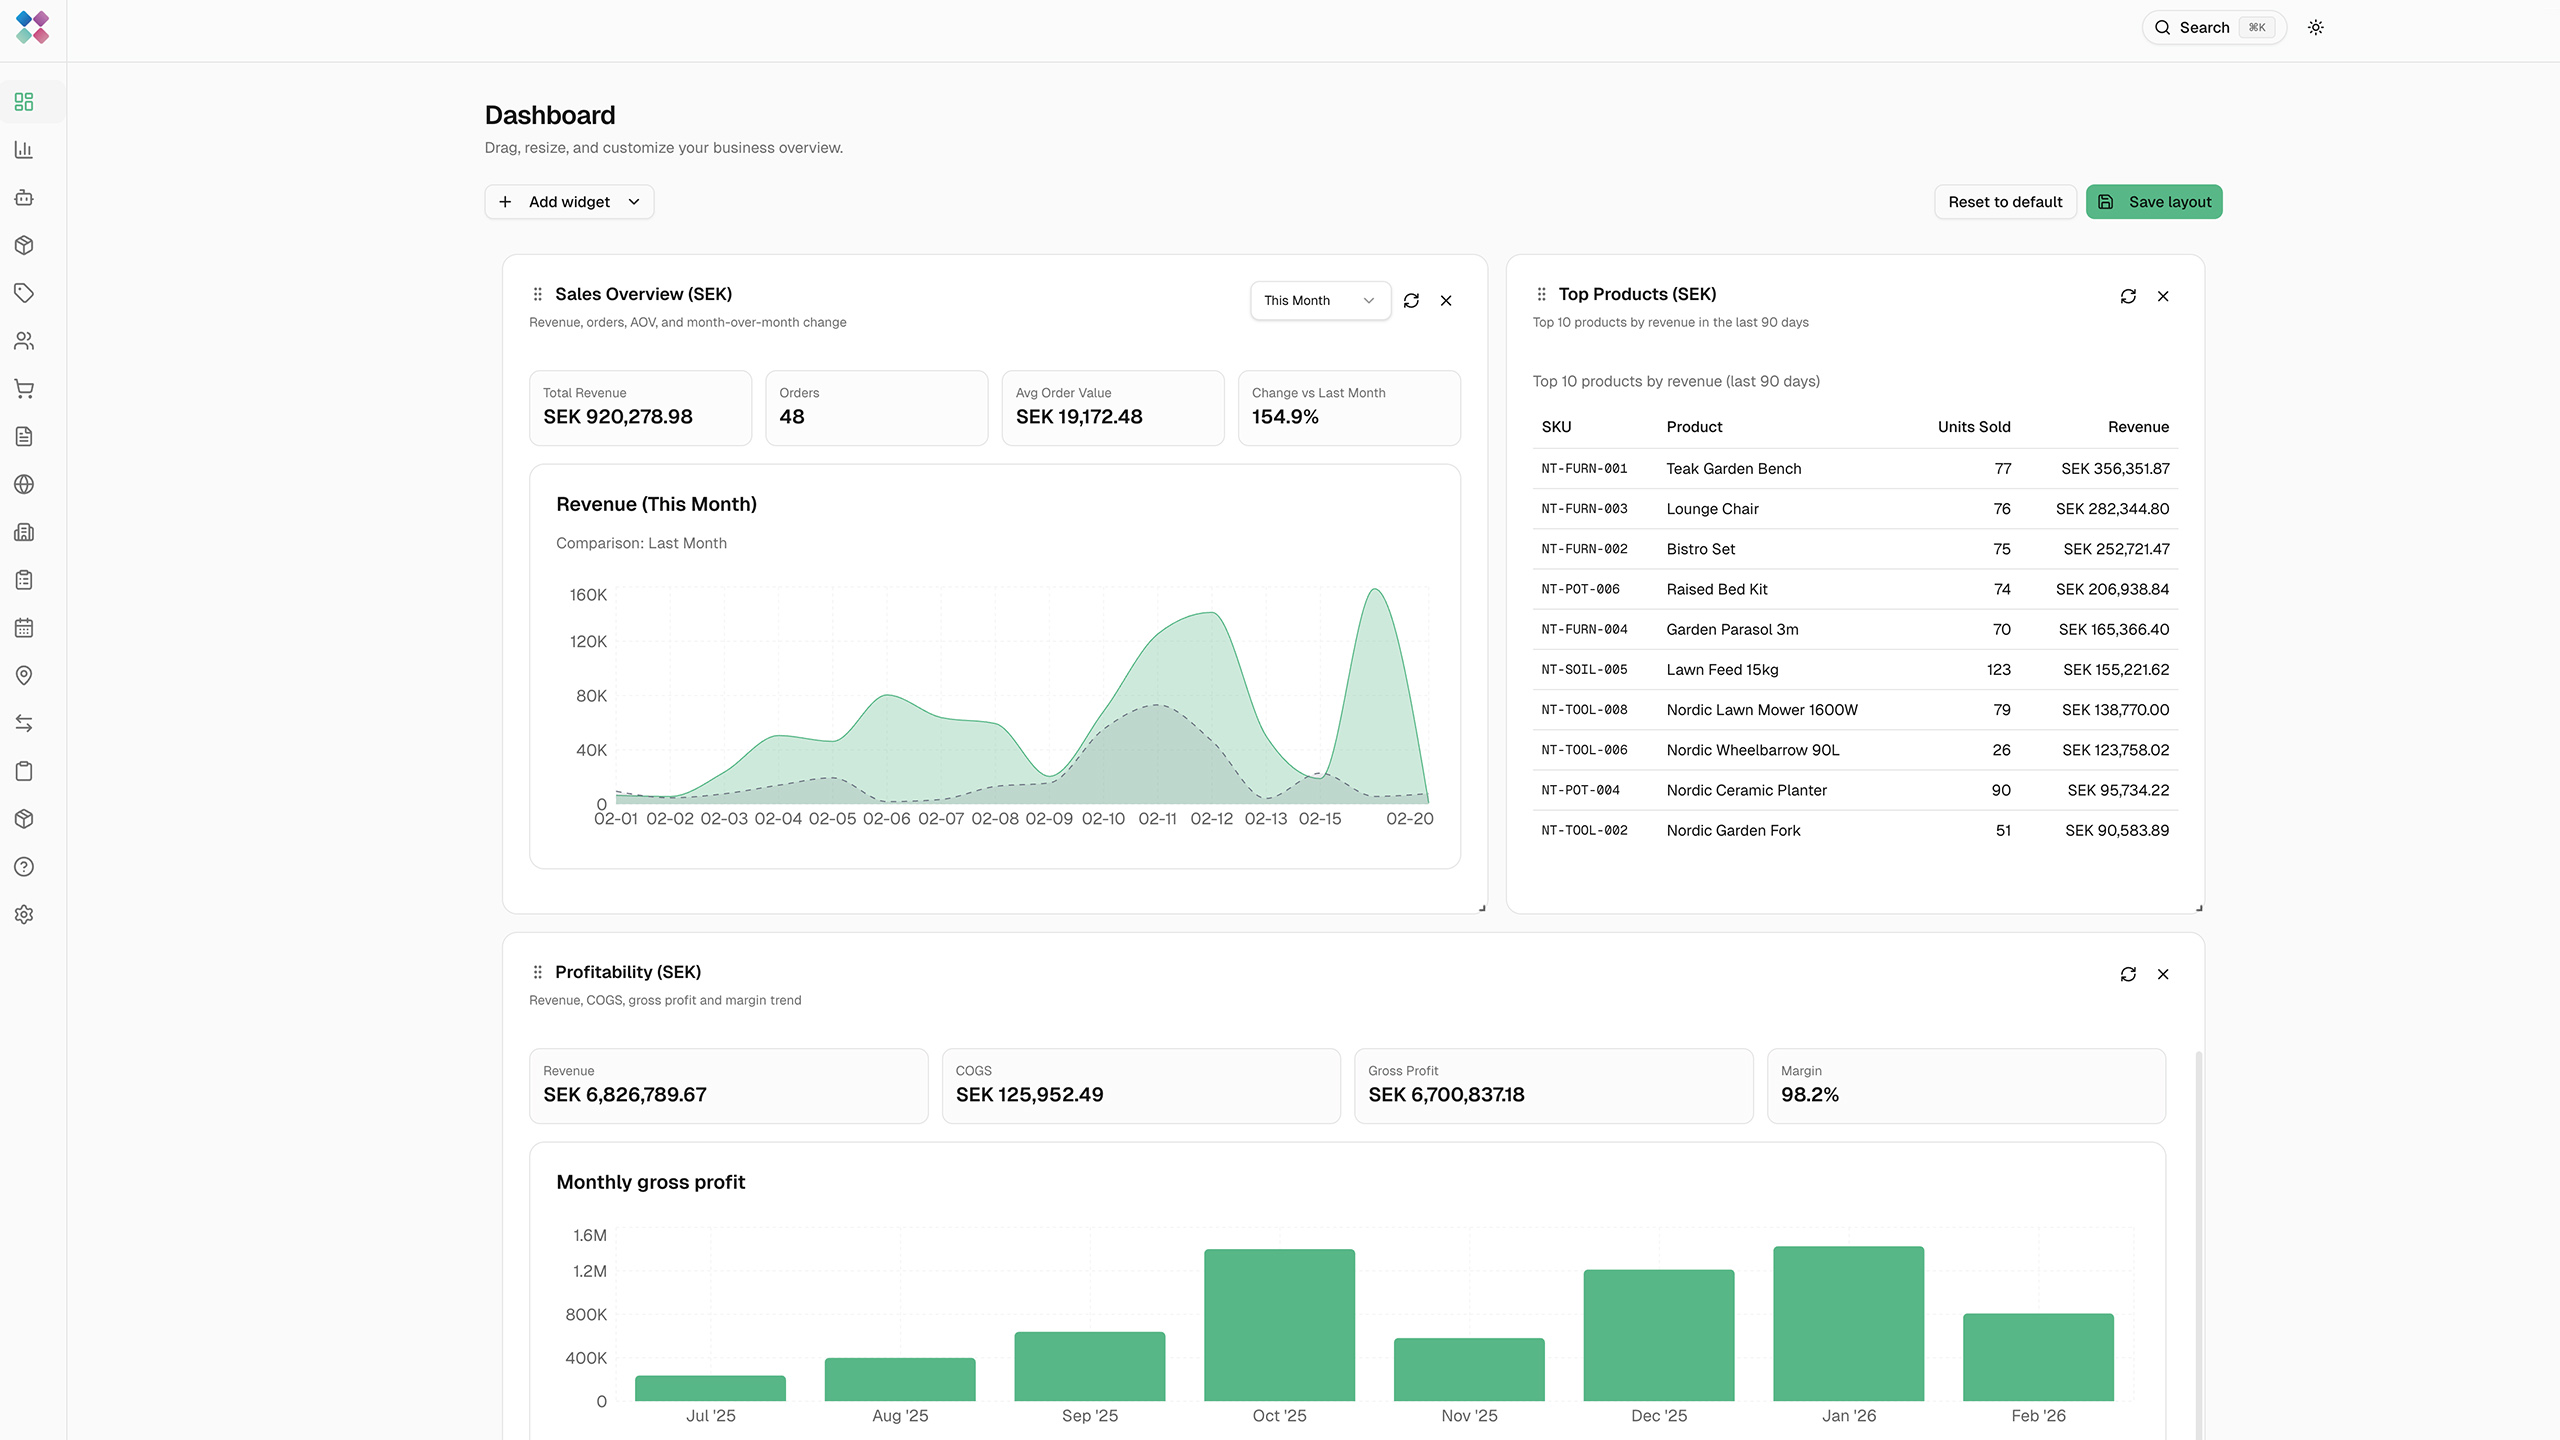2560x1440 pixels.
Task: Refresh the Sales Overview widget
Action: 1411,301
